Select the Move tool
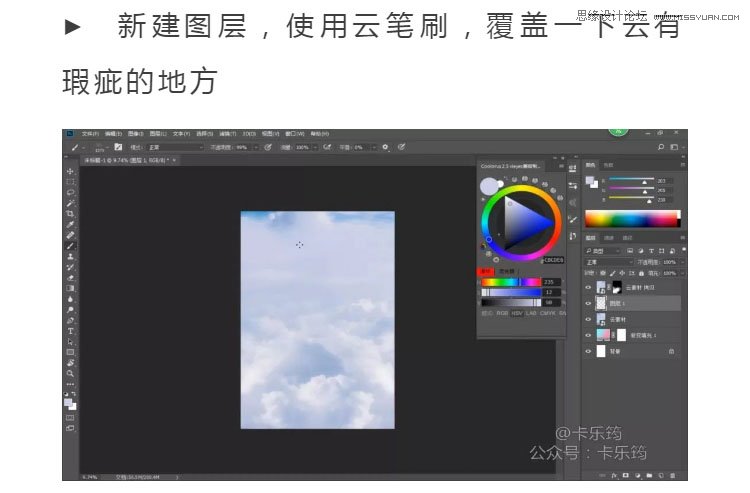The width and height of the screenshot is (750, 493). pyautogui.click(x=70, y=172)
